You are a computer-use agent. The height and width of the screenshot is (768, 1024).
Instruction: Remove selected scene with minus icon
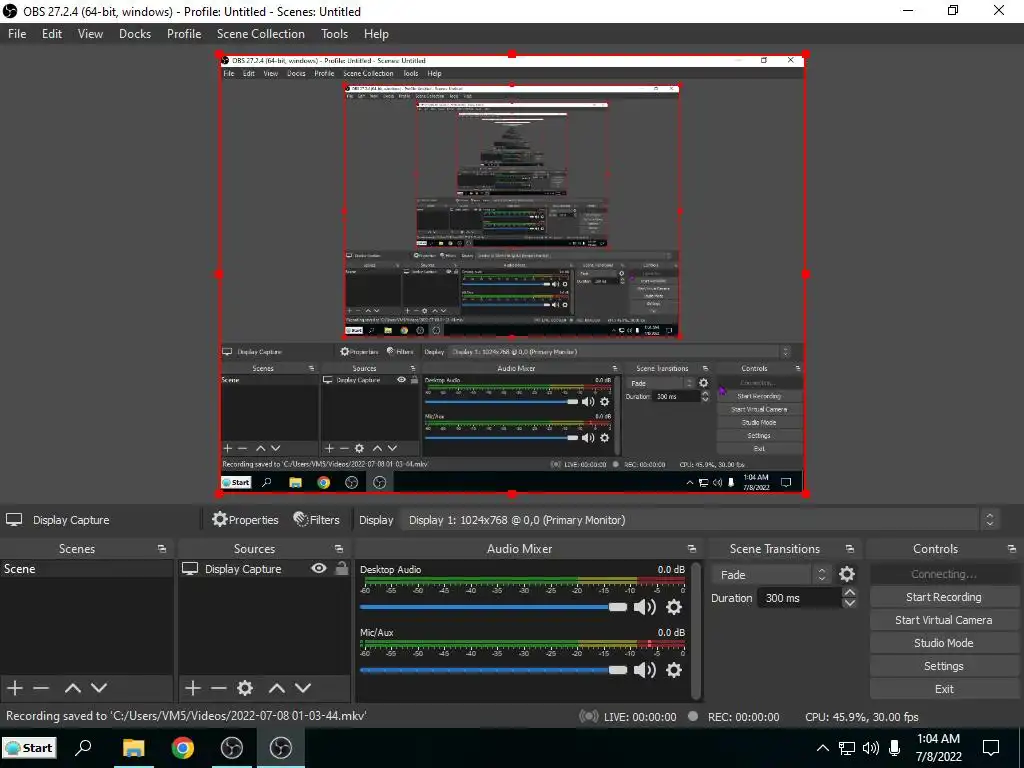click(41, 688)
